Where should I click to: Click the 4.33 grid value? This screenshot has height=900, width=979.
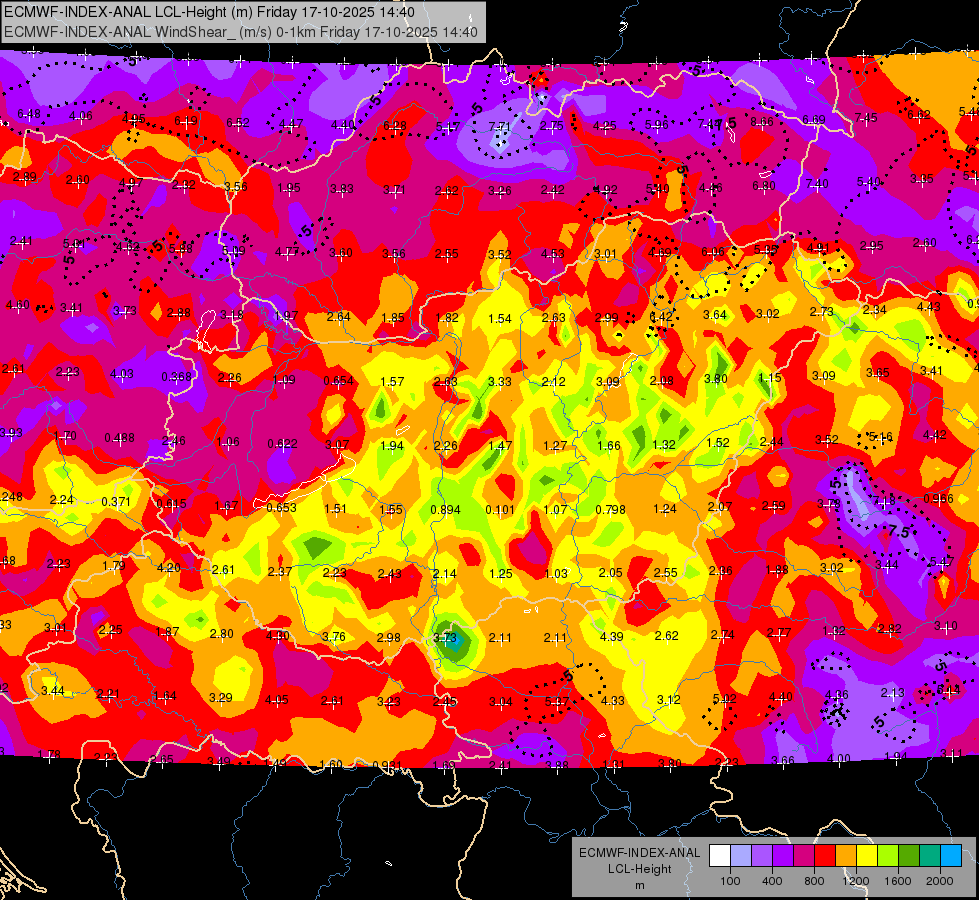612,701
